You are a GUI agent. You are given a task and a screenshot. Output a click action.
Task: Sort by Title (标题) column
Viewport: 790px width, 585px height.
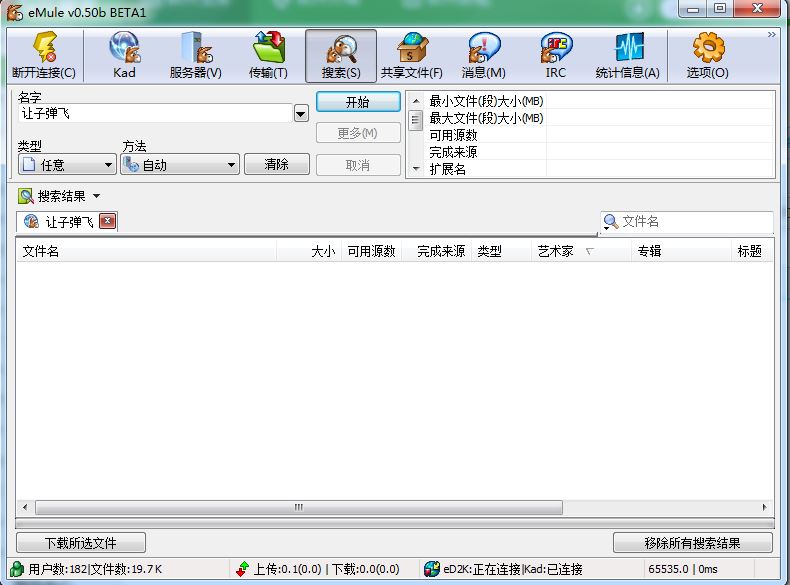click(752, 251)
